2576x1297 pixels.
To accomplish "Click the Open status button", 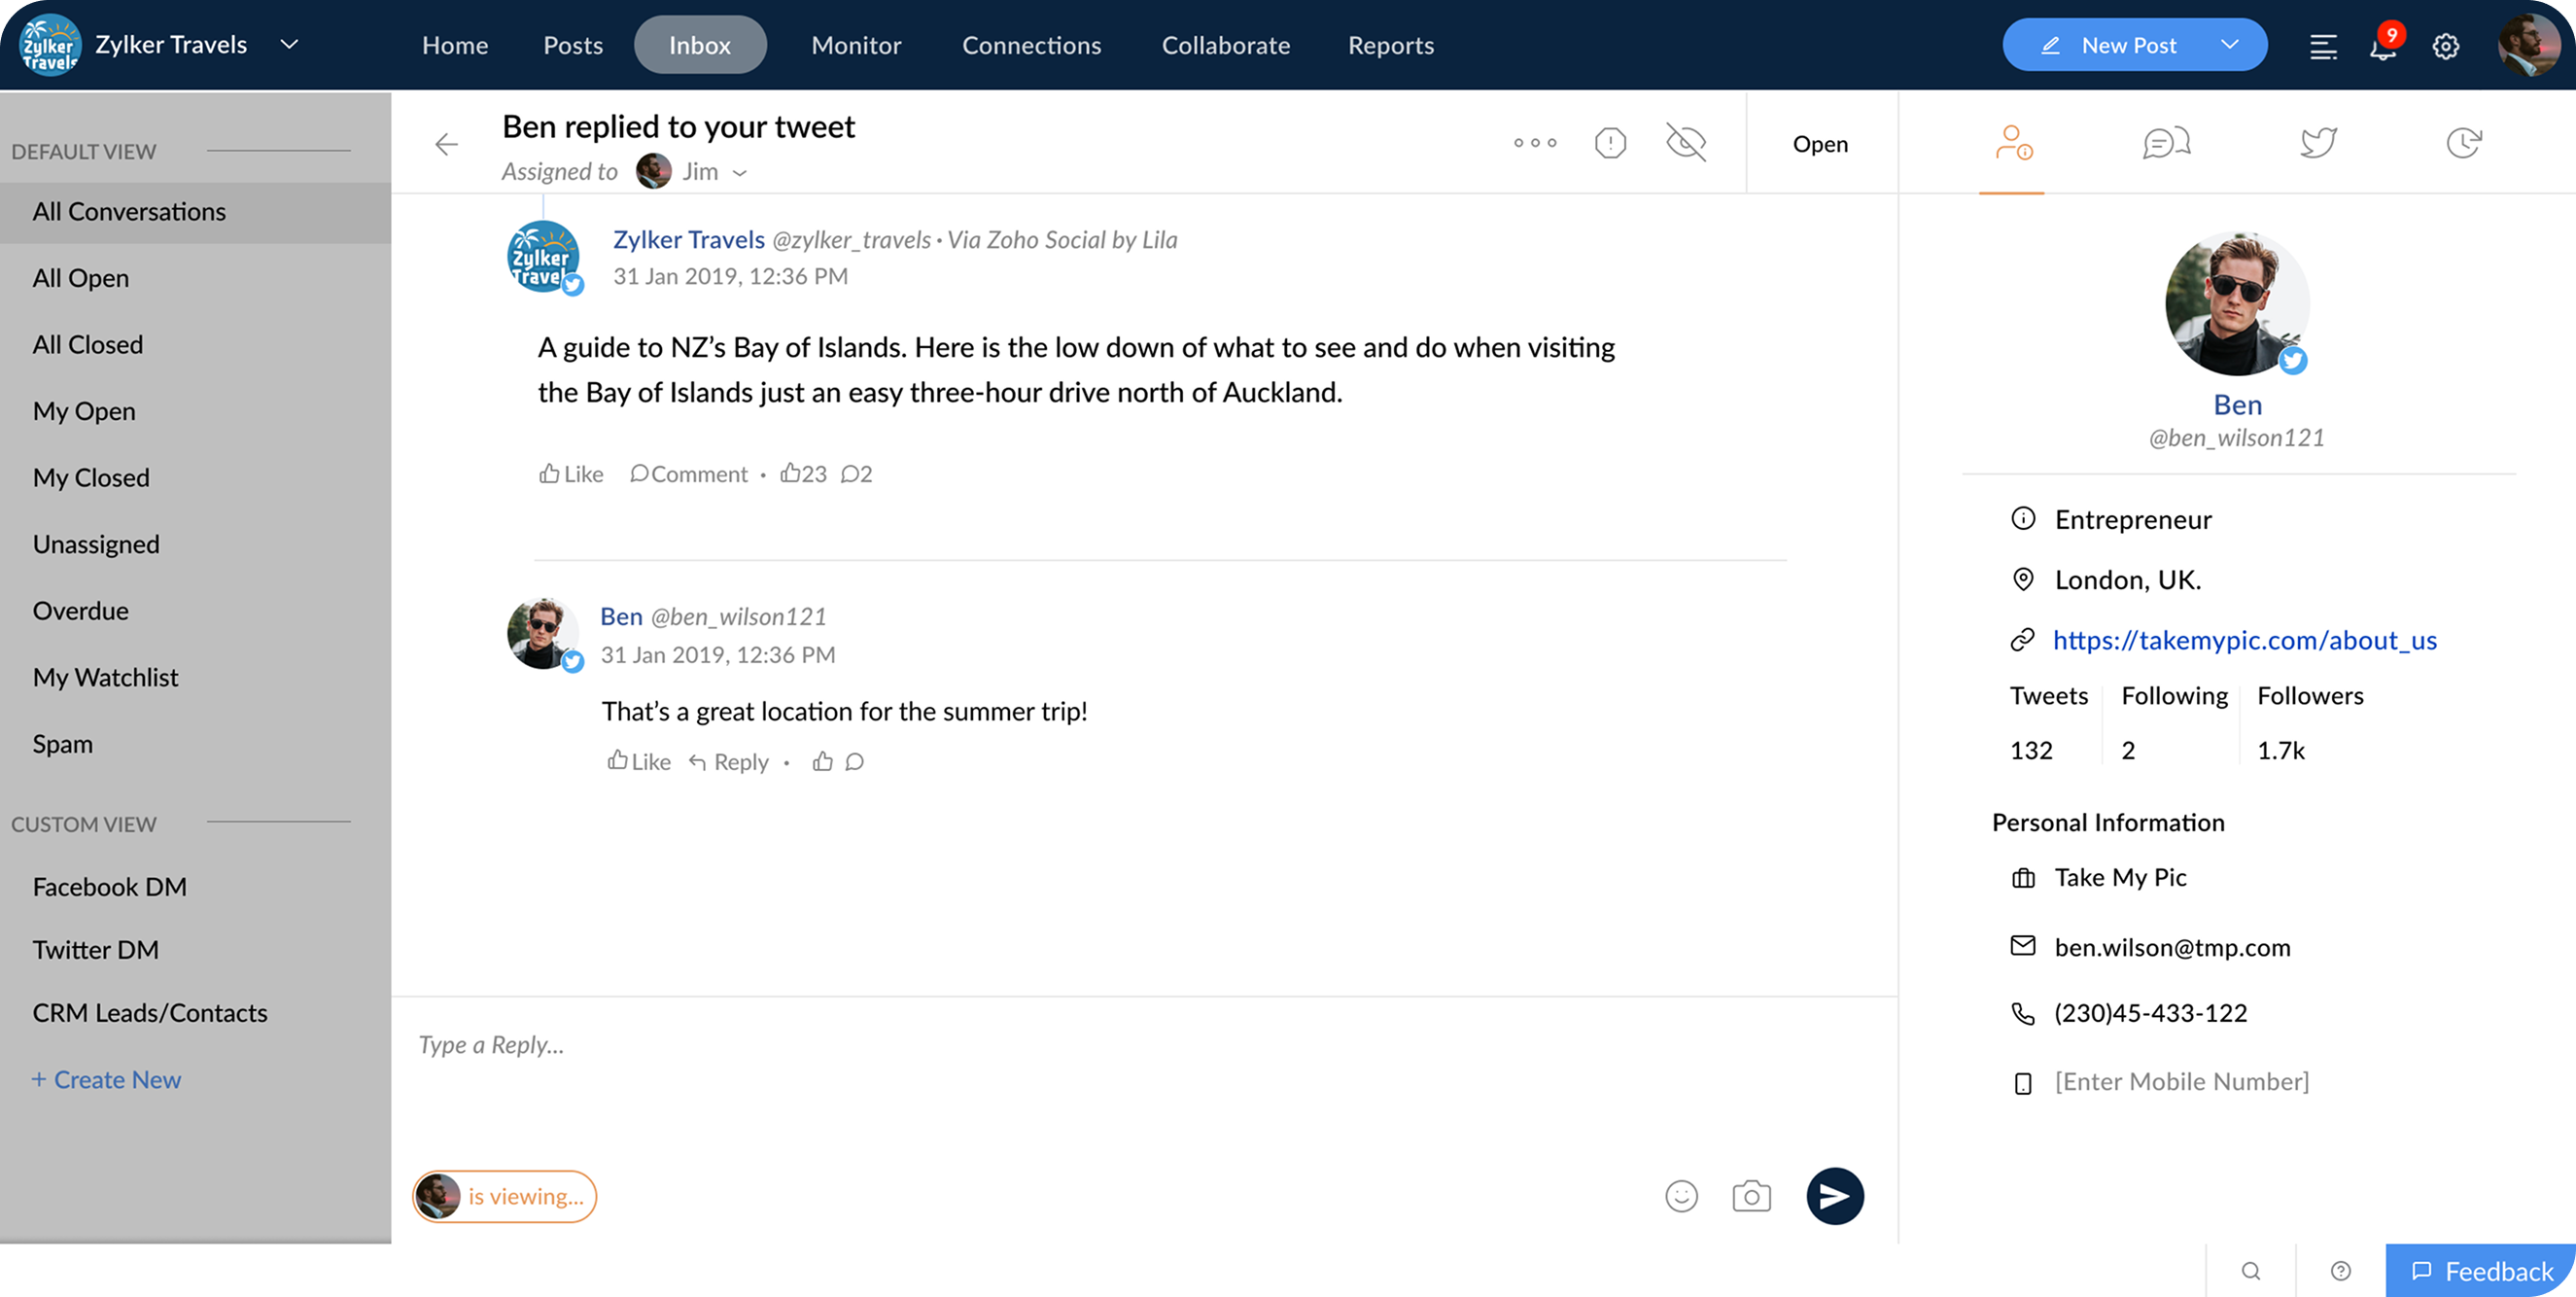I will point(1820,144).
